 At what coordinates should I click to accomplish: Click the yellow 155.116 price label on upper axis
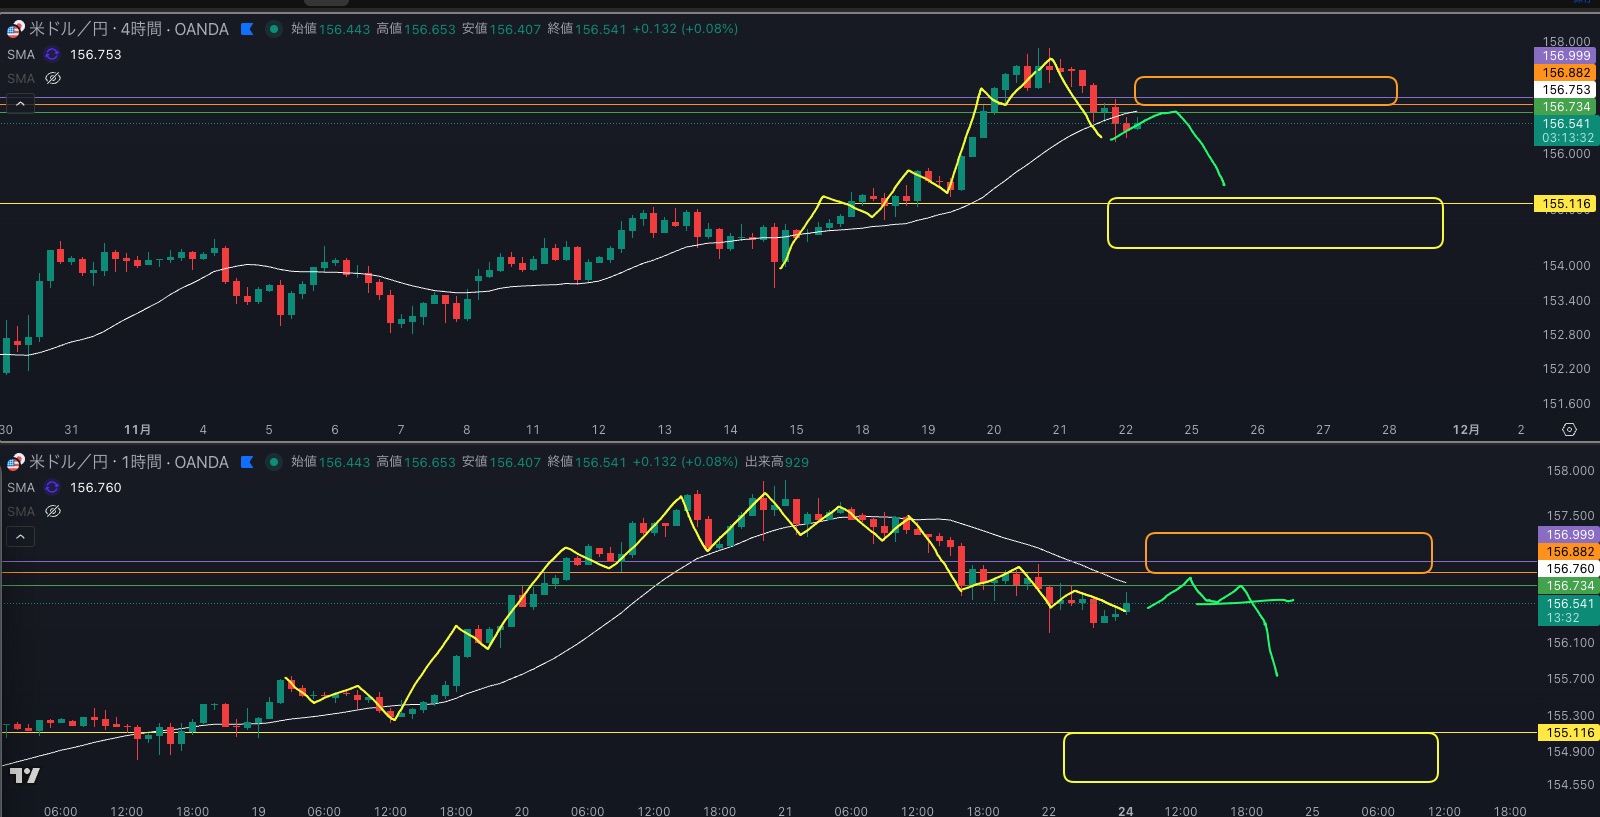(1565, 204)
